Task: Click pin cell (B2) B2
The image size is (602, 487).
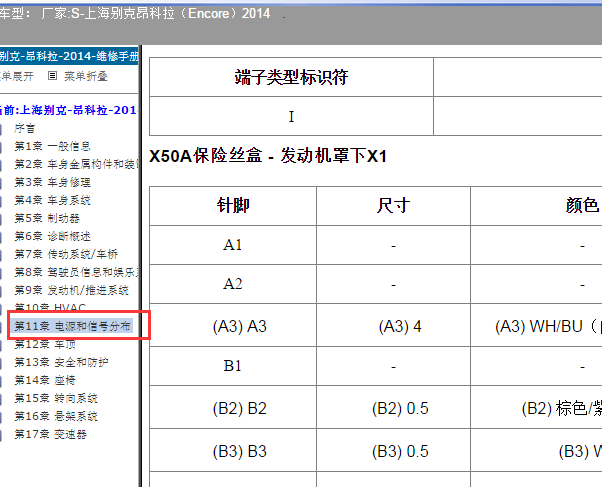Action: [x=233, y=407]
